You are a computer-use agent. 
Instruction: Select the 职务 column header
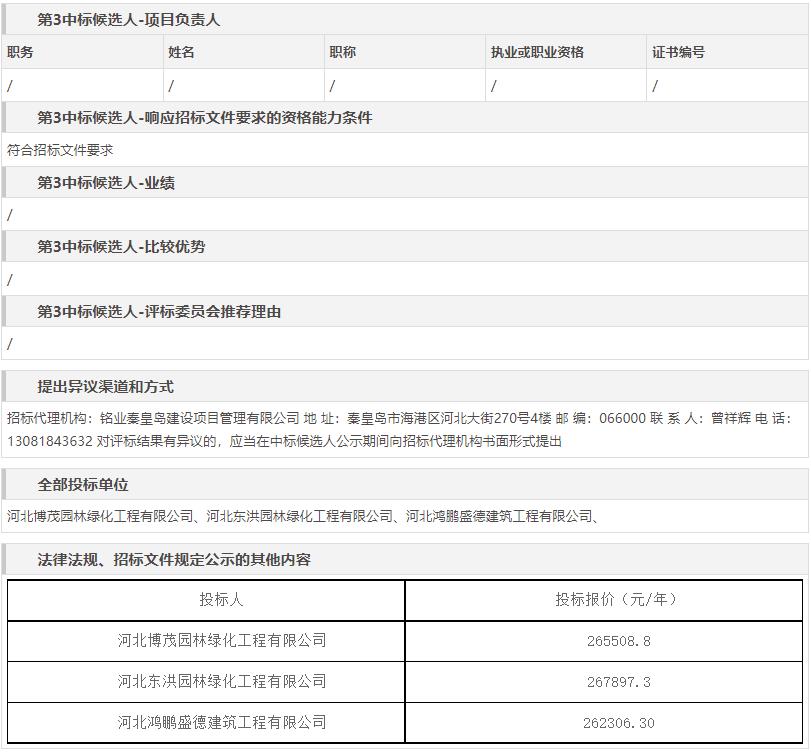[x=21, y=52]
